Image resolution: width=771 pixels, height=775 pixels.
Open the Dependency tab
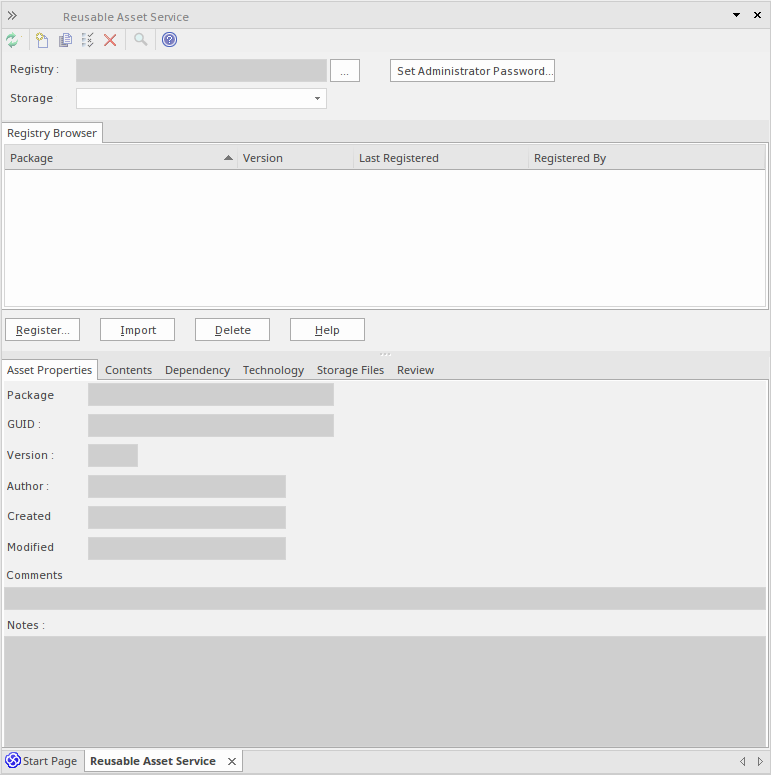click(x=197, y=370)
